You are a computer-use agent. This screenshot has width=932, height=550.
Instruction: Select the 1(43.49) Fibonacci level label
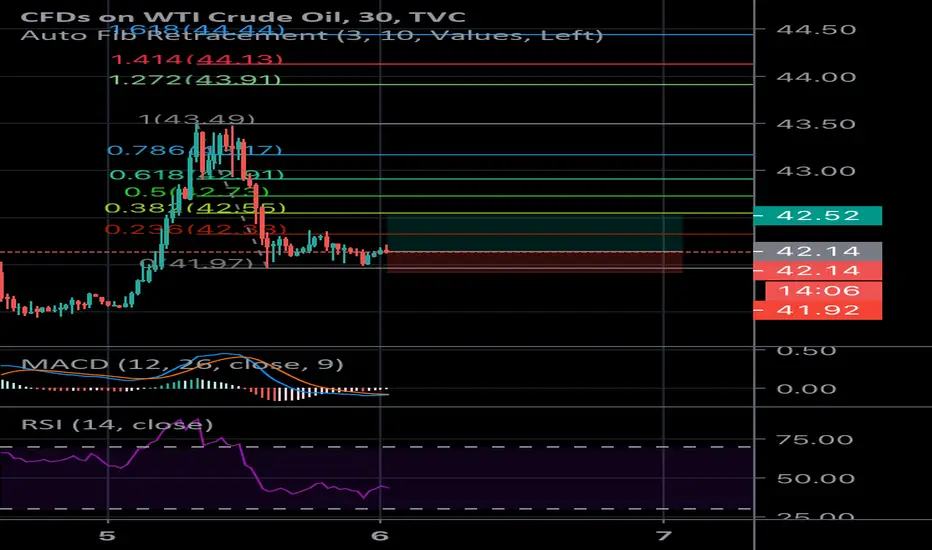[196, 119]
